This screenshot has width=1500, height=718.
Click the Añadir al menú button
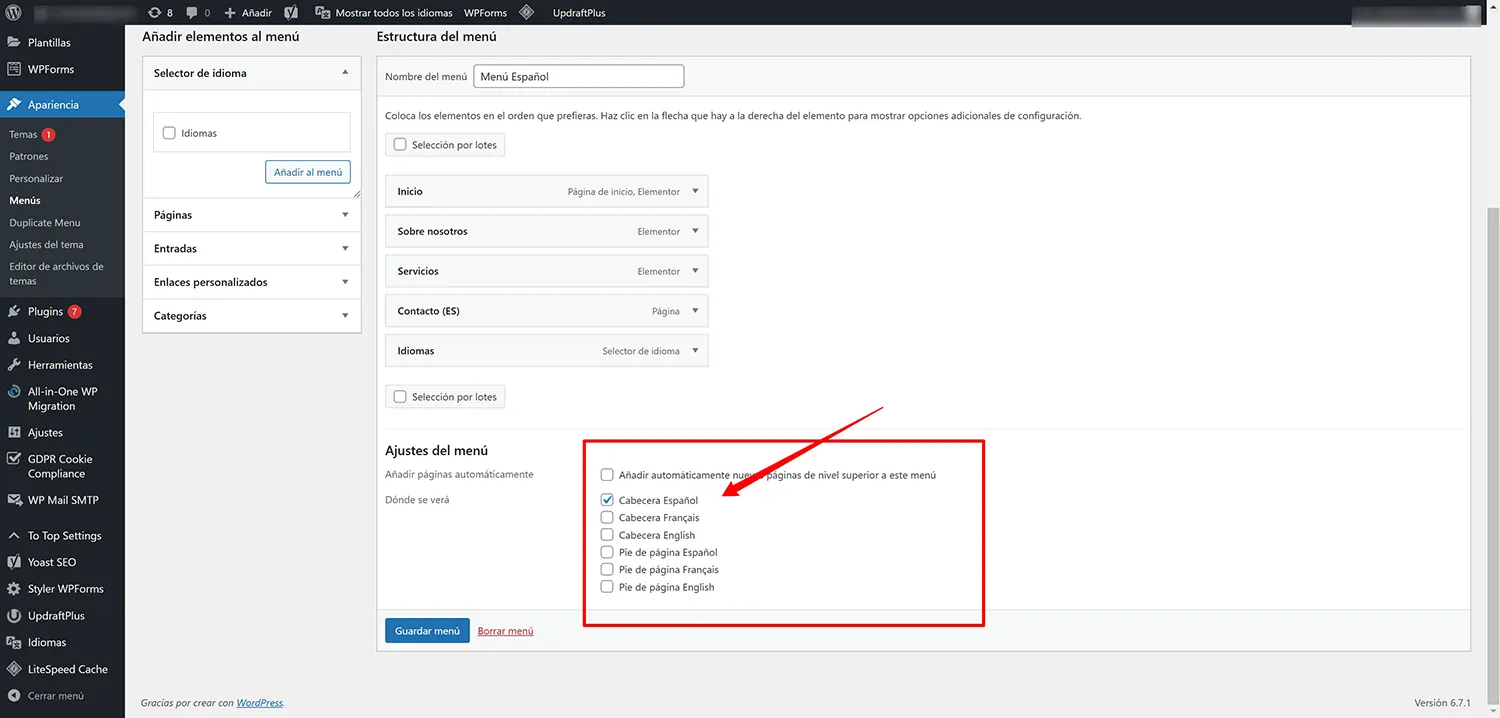click(x=308, y=172)
